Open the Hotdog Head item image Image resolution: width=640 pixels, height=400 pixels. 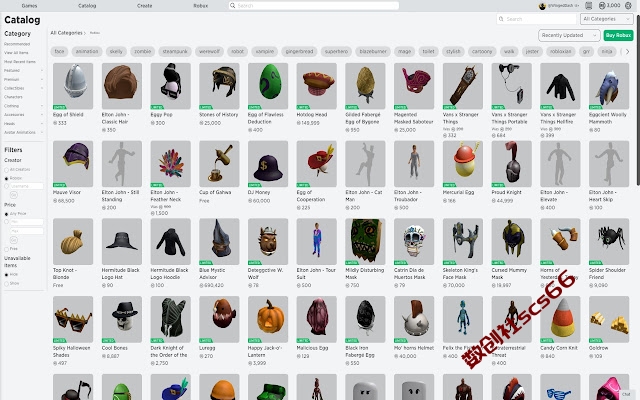[317, 86]
